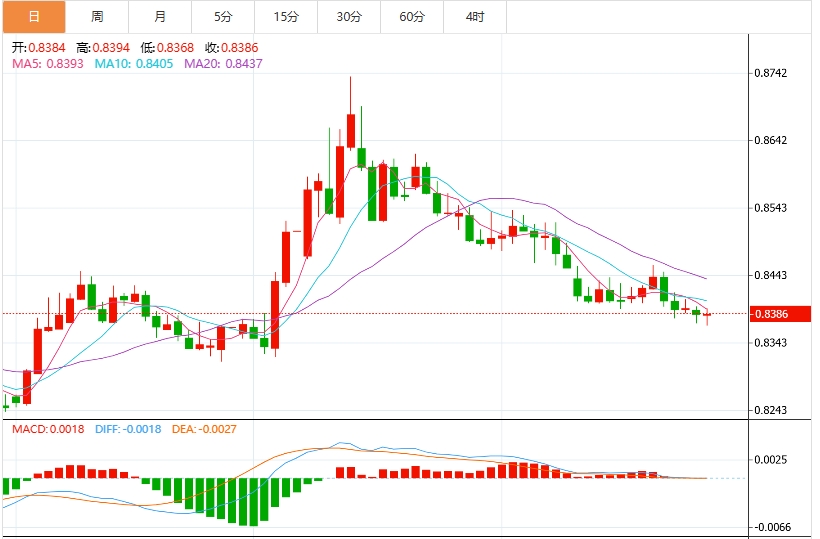Click the 0.8543 price axis label
This screenshot has width=820, height=539.
[x=770, y=208]
